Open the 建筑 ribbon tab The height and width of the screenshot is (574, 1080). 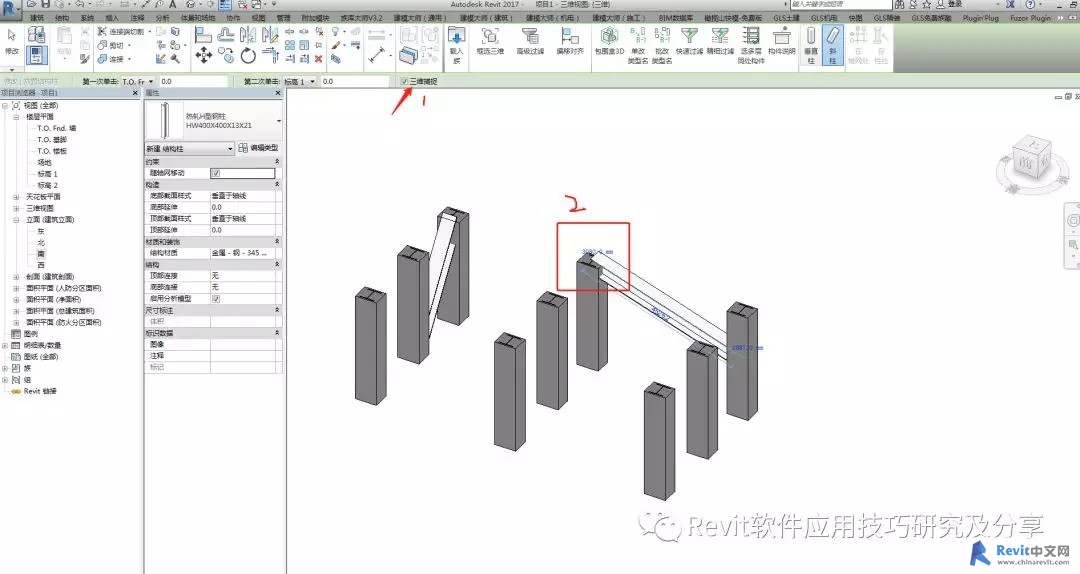[x=37, y=18]
